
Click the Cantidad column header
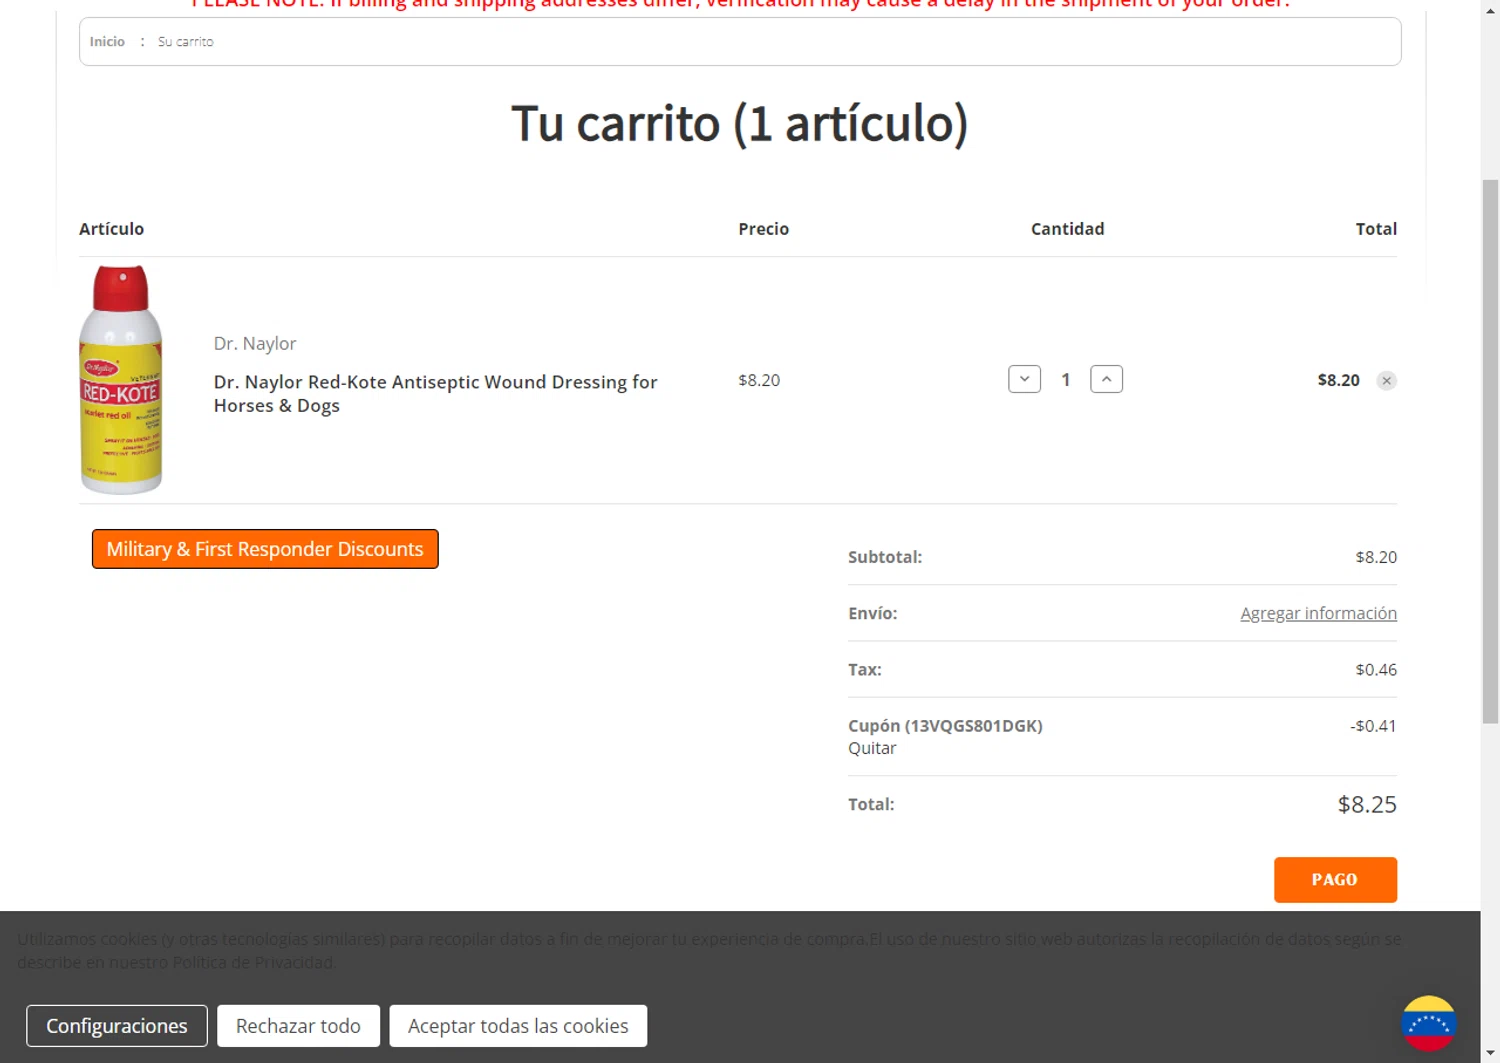click(x=1067, y=229)
